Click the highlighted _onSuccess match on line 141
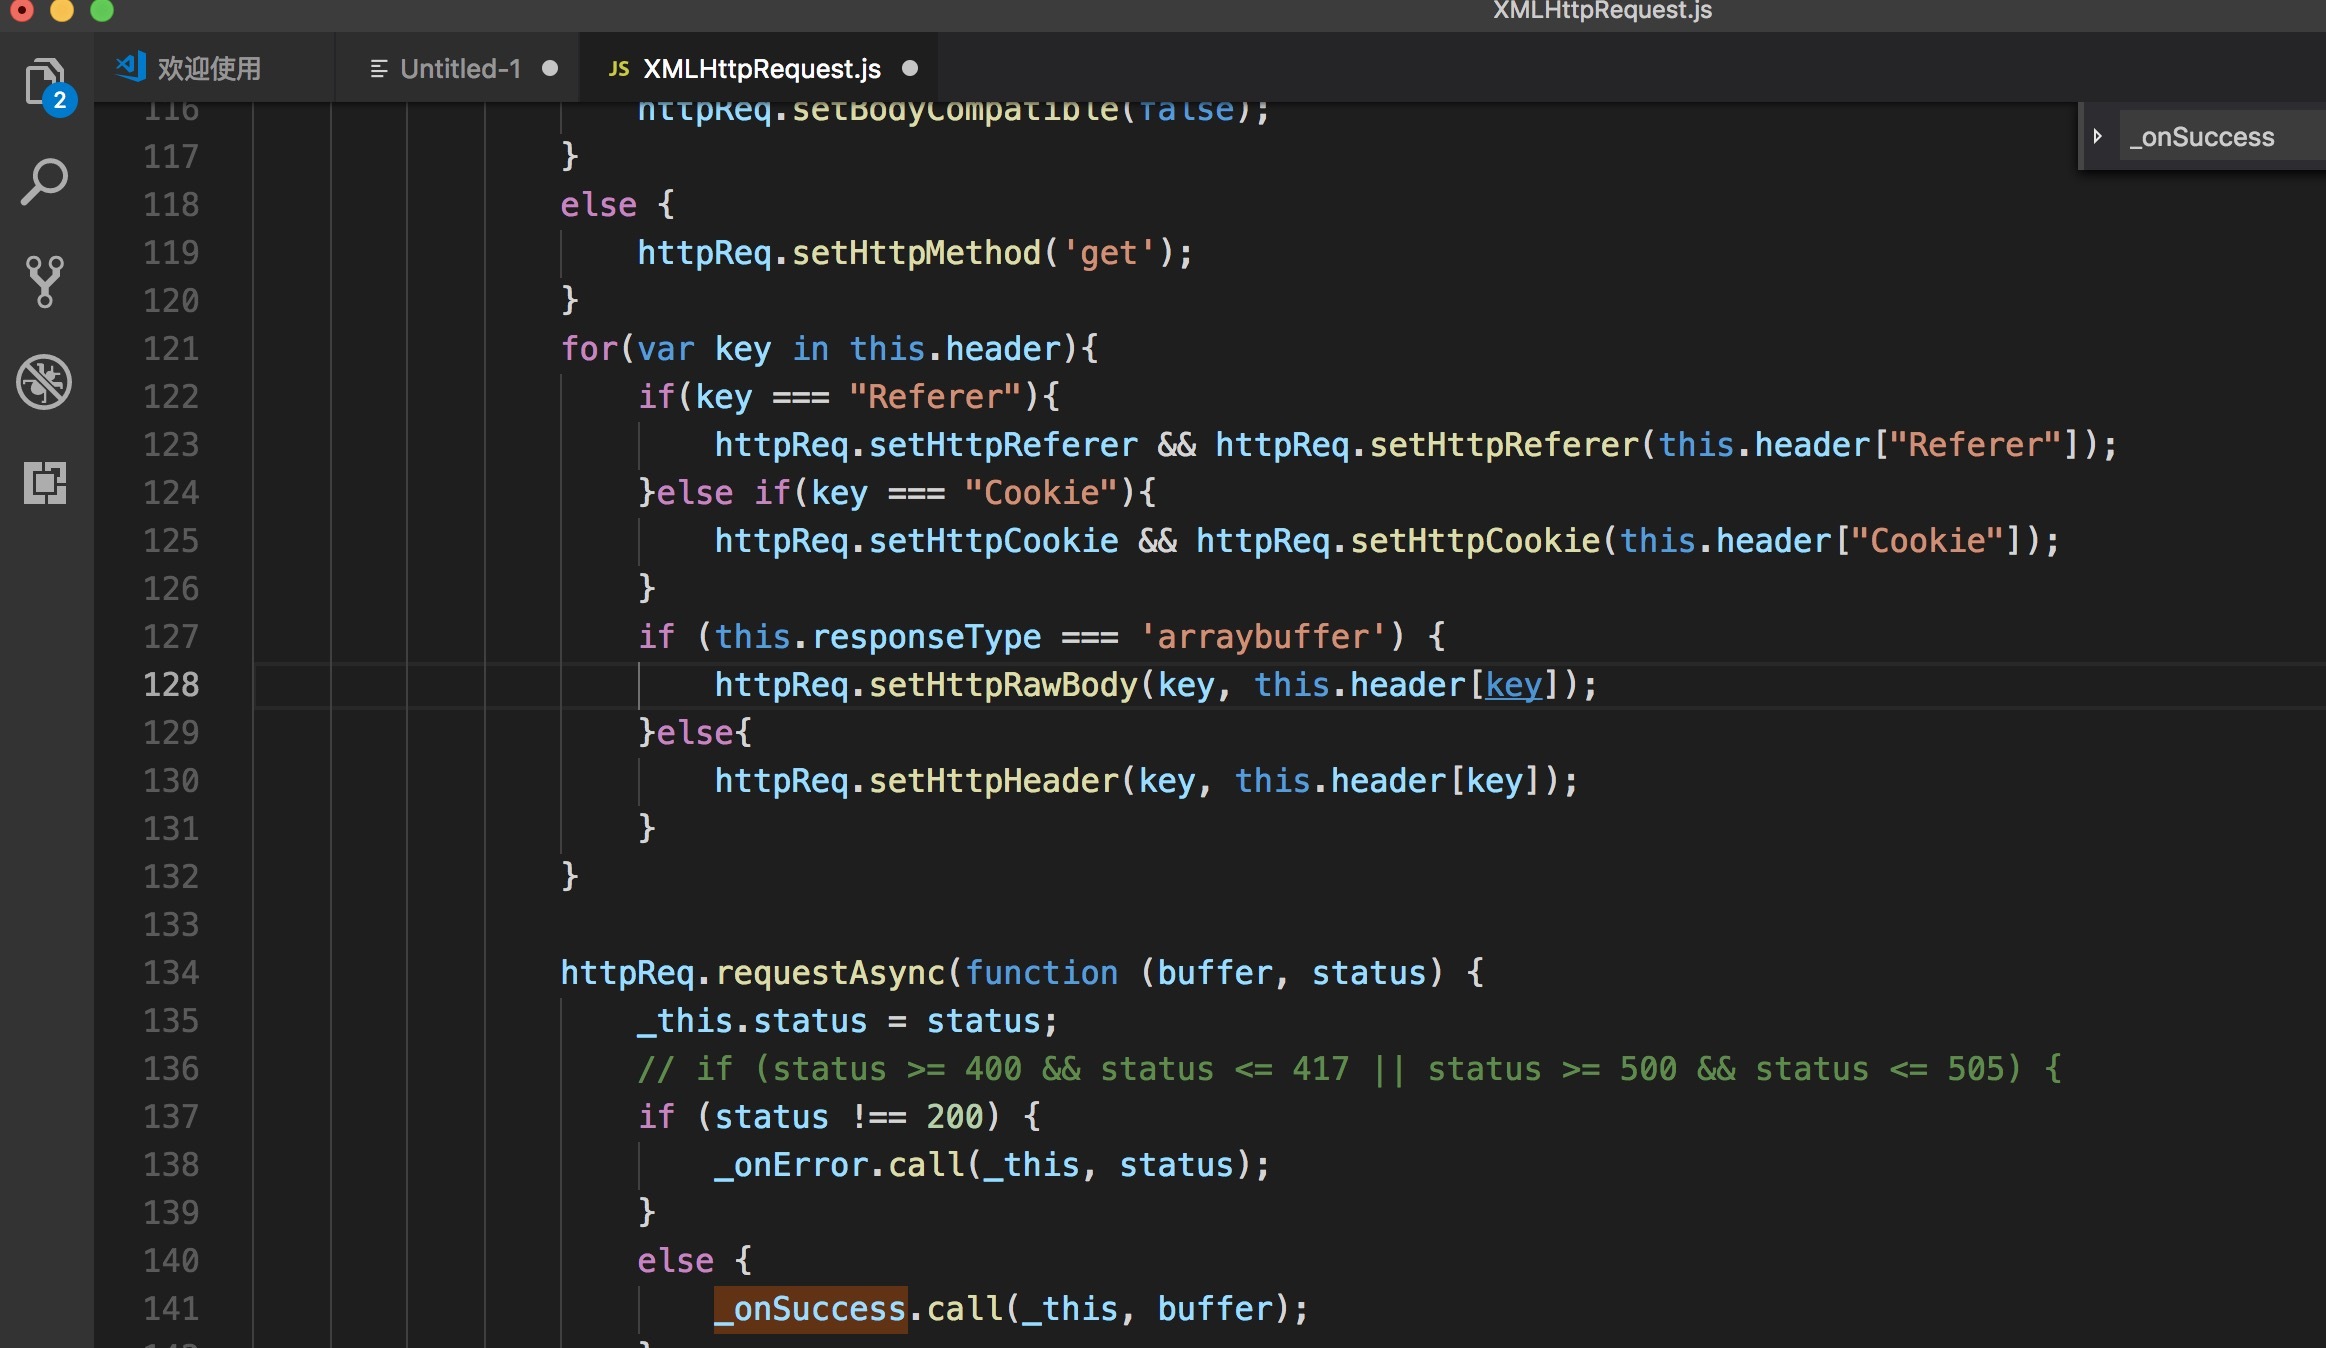The width and height of the screenshot is (2326, 1348). tap(810, 1309)
